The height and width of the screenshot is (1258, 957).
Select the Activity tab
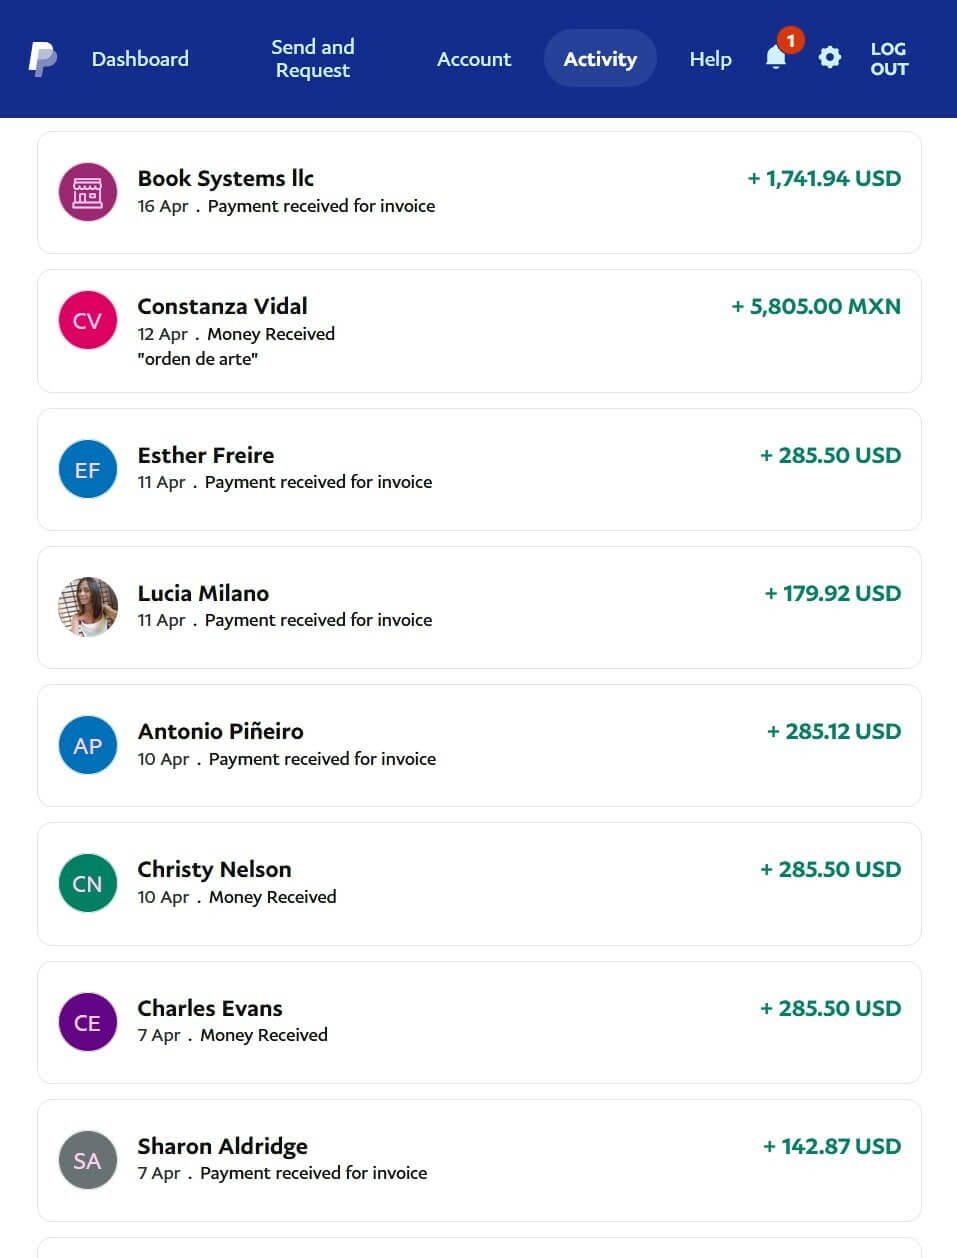(600, 59)
